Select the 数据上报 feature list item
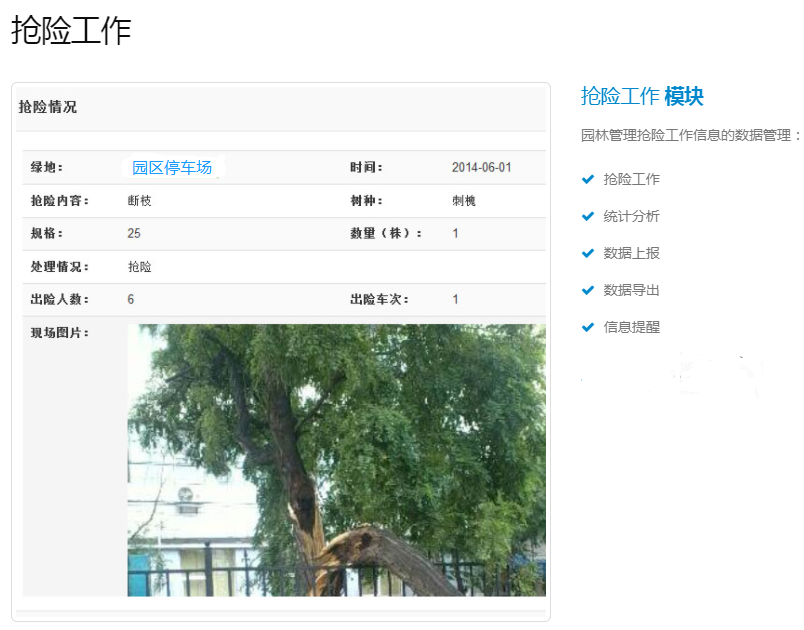The height and width of the screenshot is (630, 804). [631, 253]
